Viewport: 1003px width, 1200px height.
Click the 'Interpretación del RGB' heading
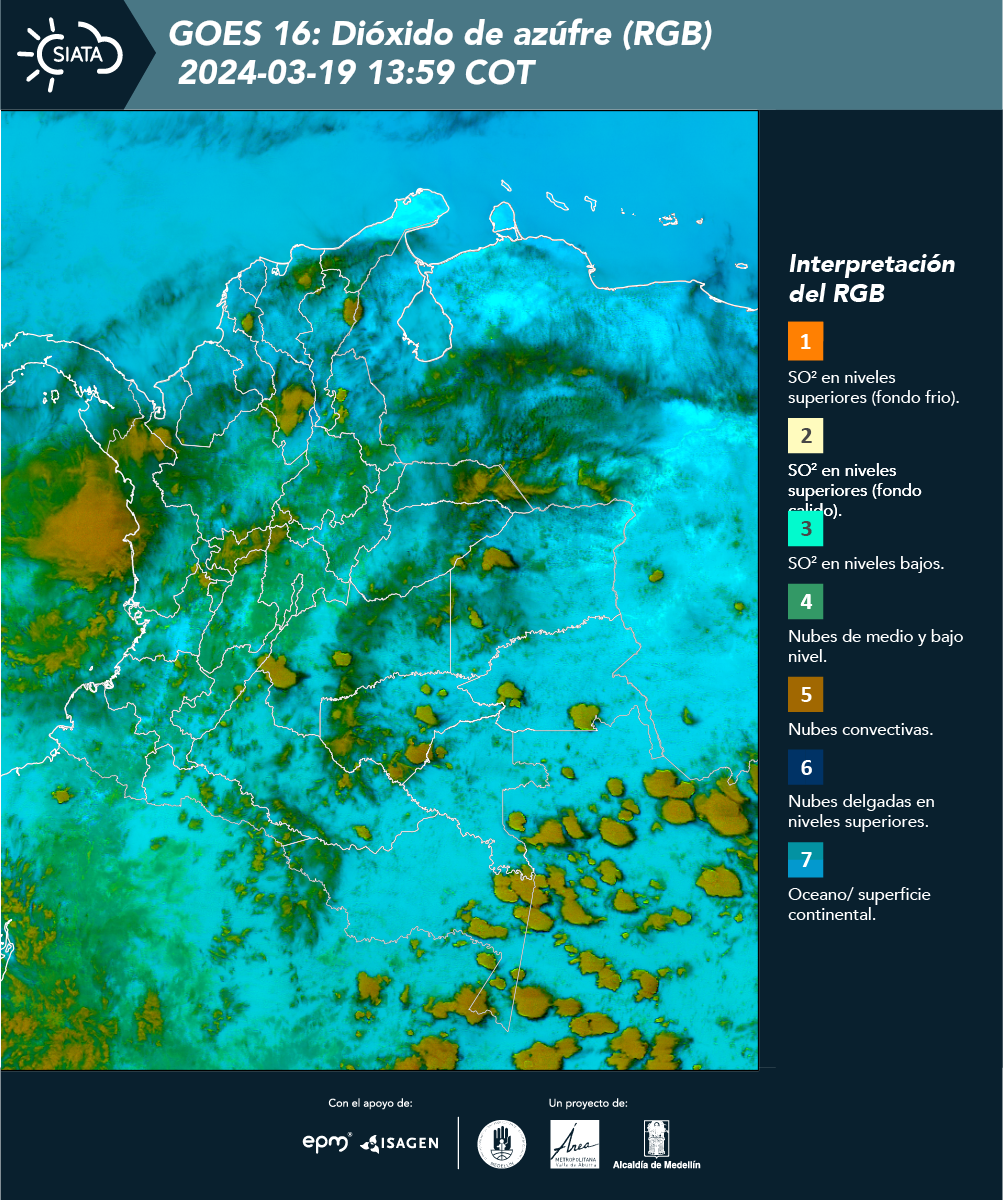871,279
